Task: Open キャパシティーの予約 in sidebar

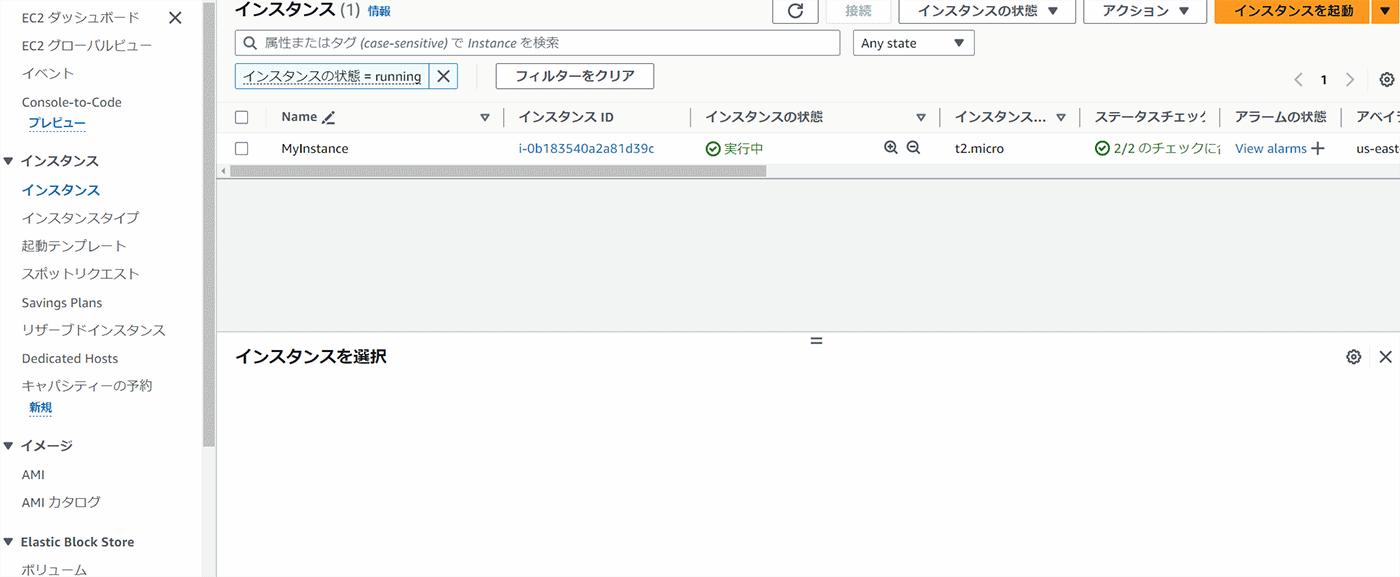Action: pos(87,385)
